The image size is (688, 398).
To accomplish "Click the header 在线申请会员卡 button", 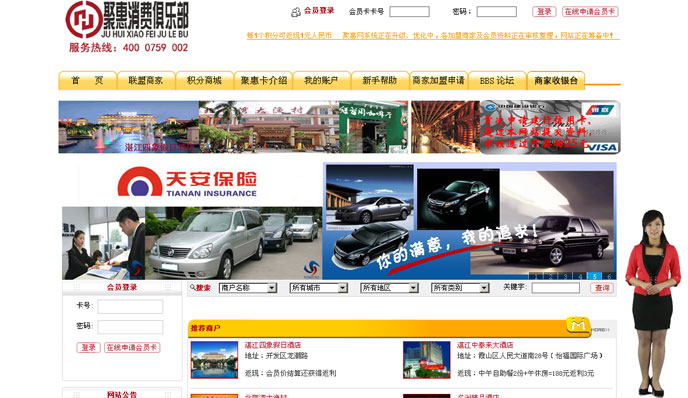I will (590, 11).
